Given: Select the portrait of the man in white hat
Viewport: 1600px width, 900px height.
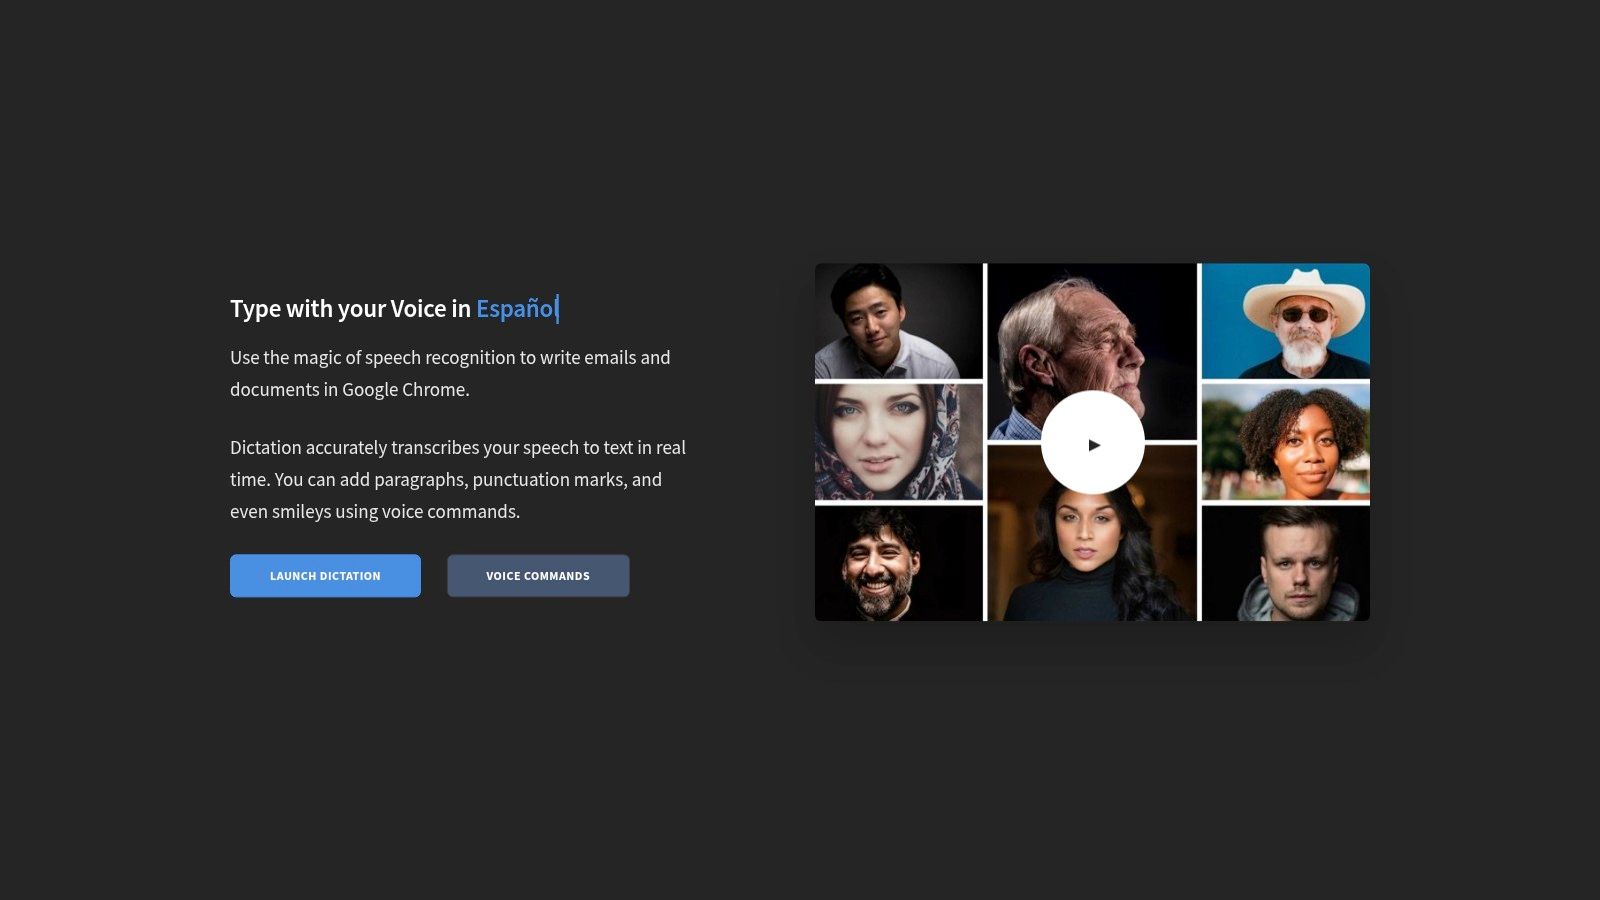Looking at the screenshot, I should (x=1284, y=320).
